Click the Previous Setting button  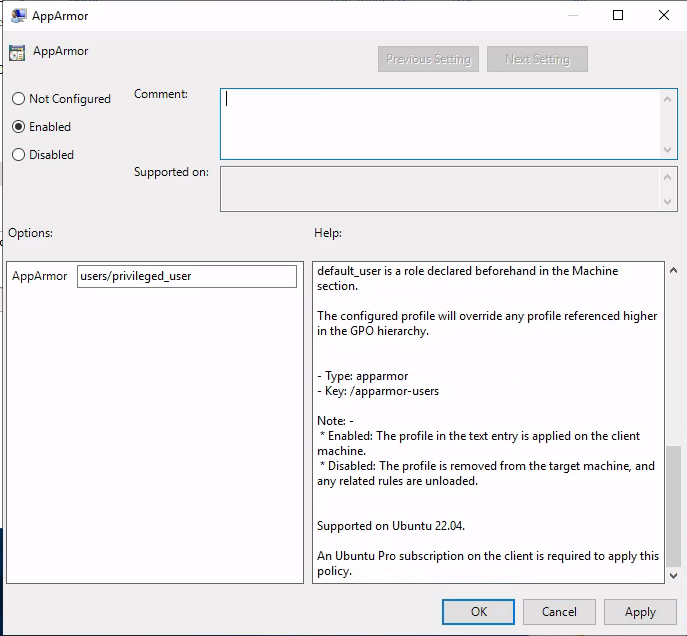[x=428, y=59]
